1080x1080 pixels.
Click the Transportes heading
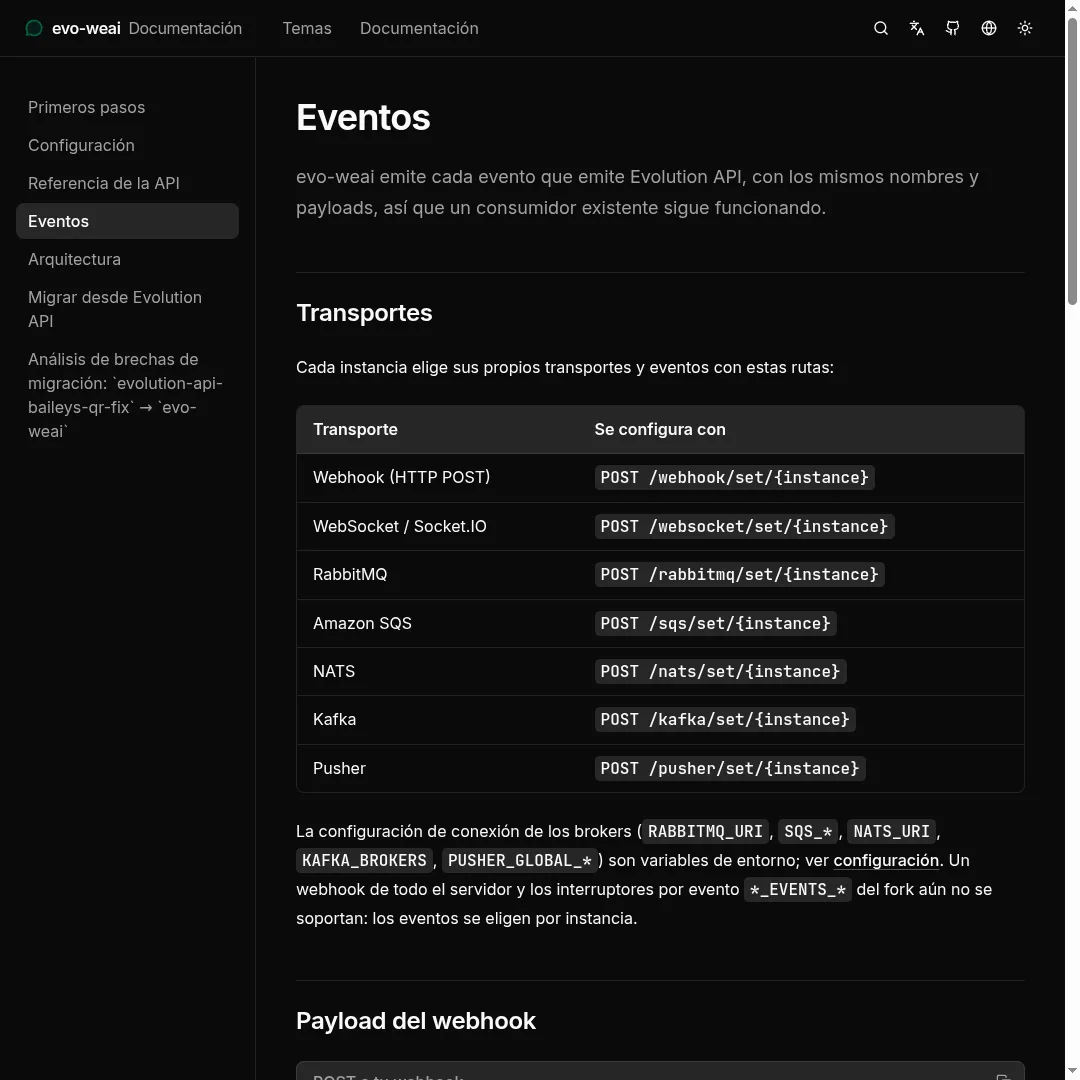(x=364, y=313)
